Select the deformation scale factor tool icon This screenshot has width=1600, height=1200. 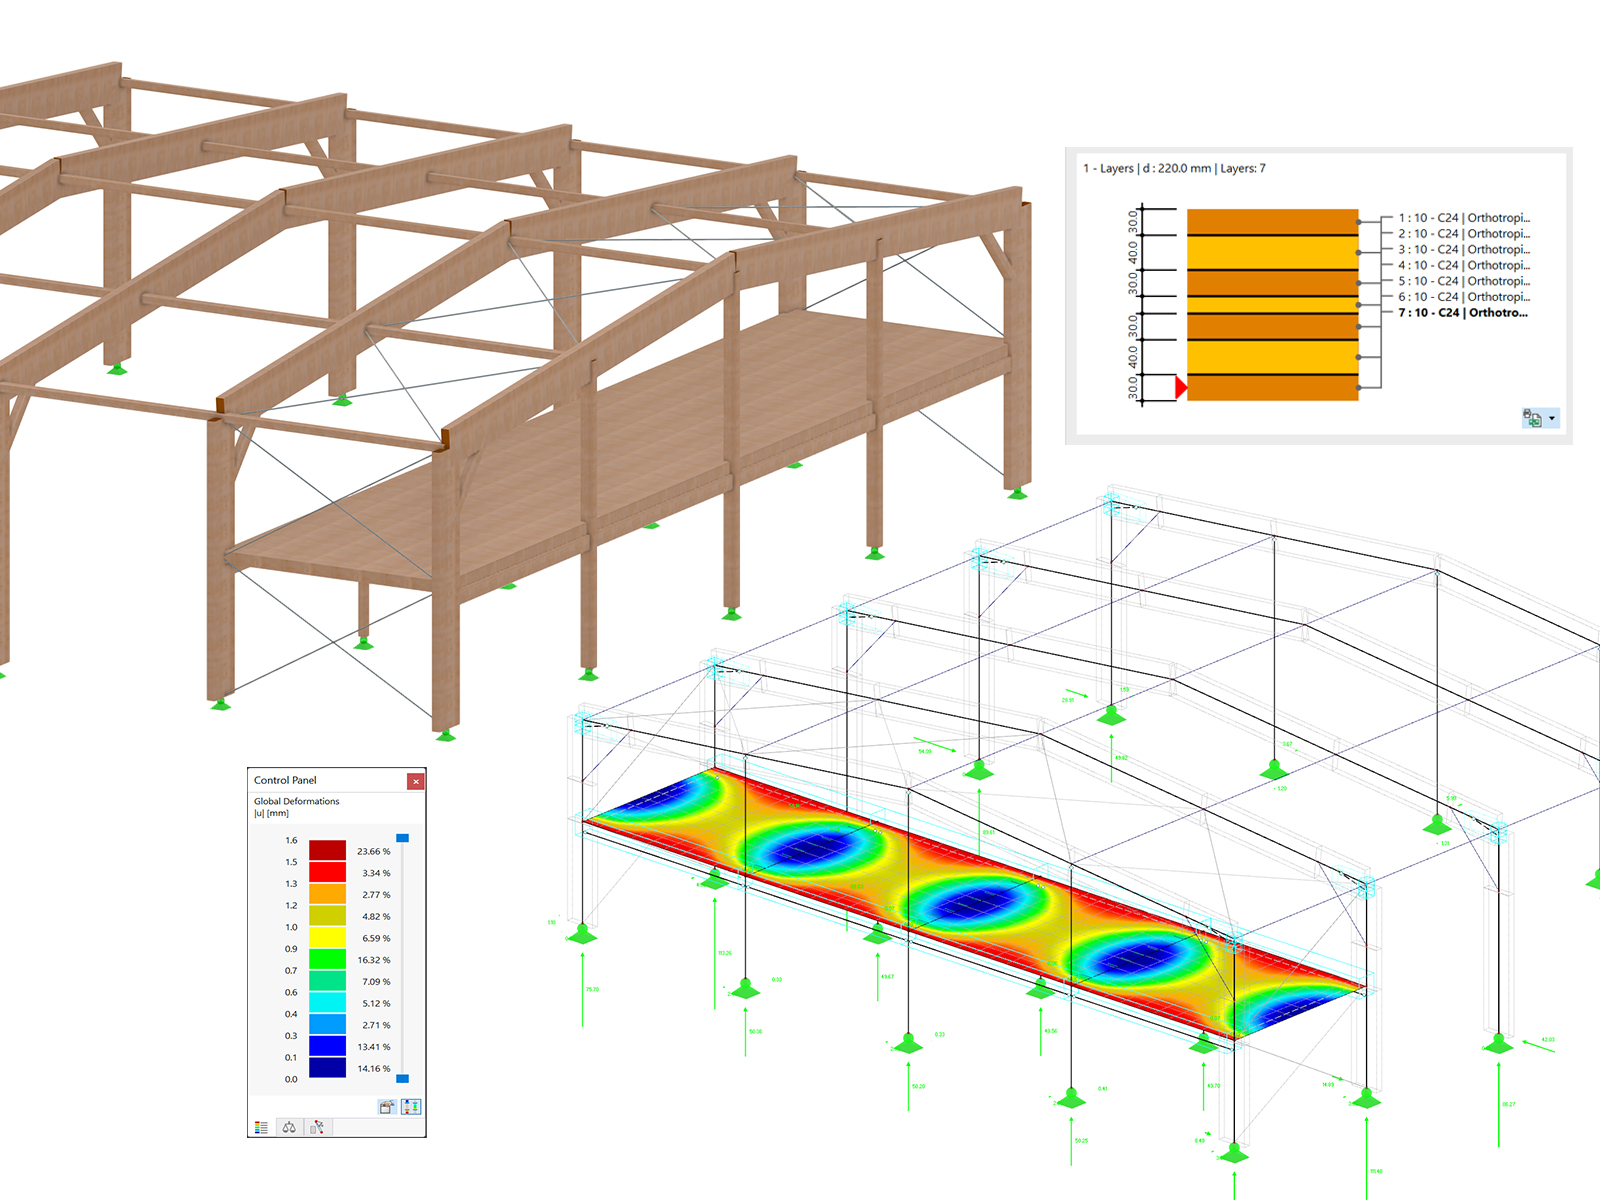(x=317, y=1127)
